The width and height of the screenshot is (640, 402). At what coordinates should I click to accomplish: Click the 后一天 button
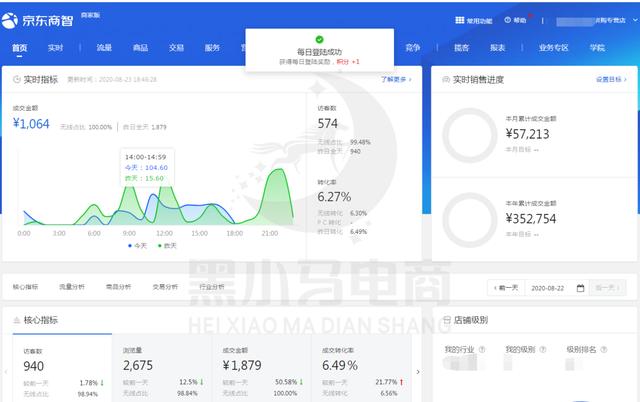608,288
